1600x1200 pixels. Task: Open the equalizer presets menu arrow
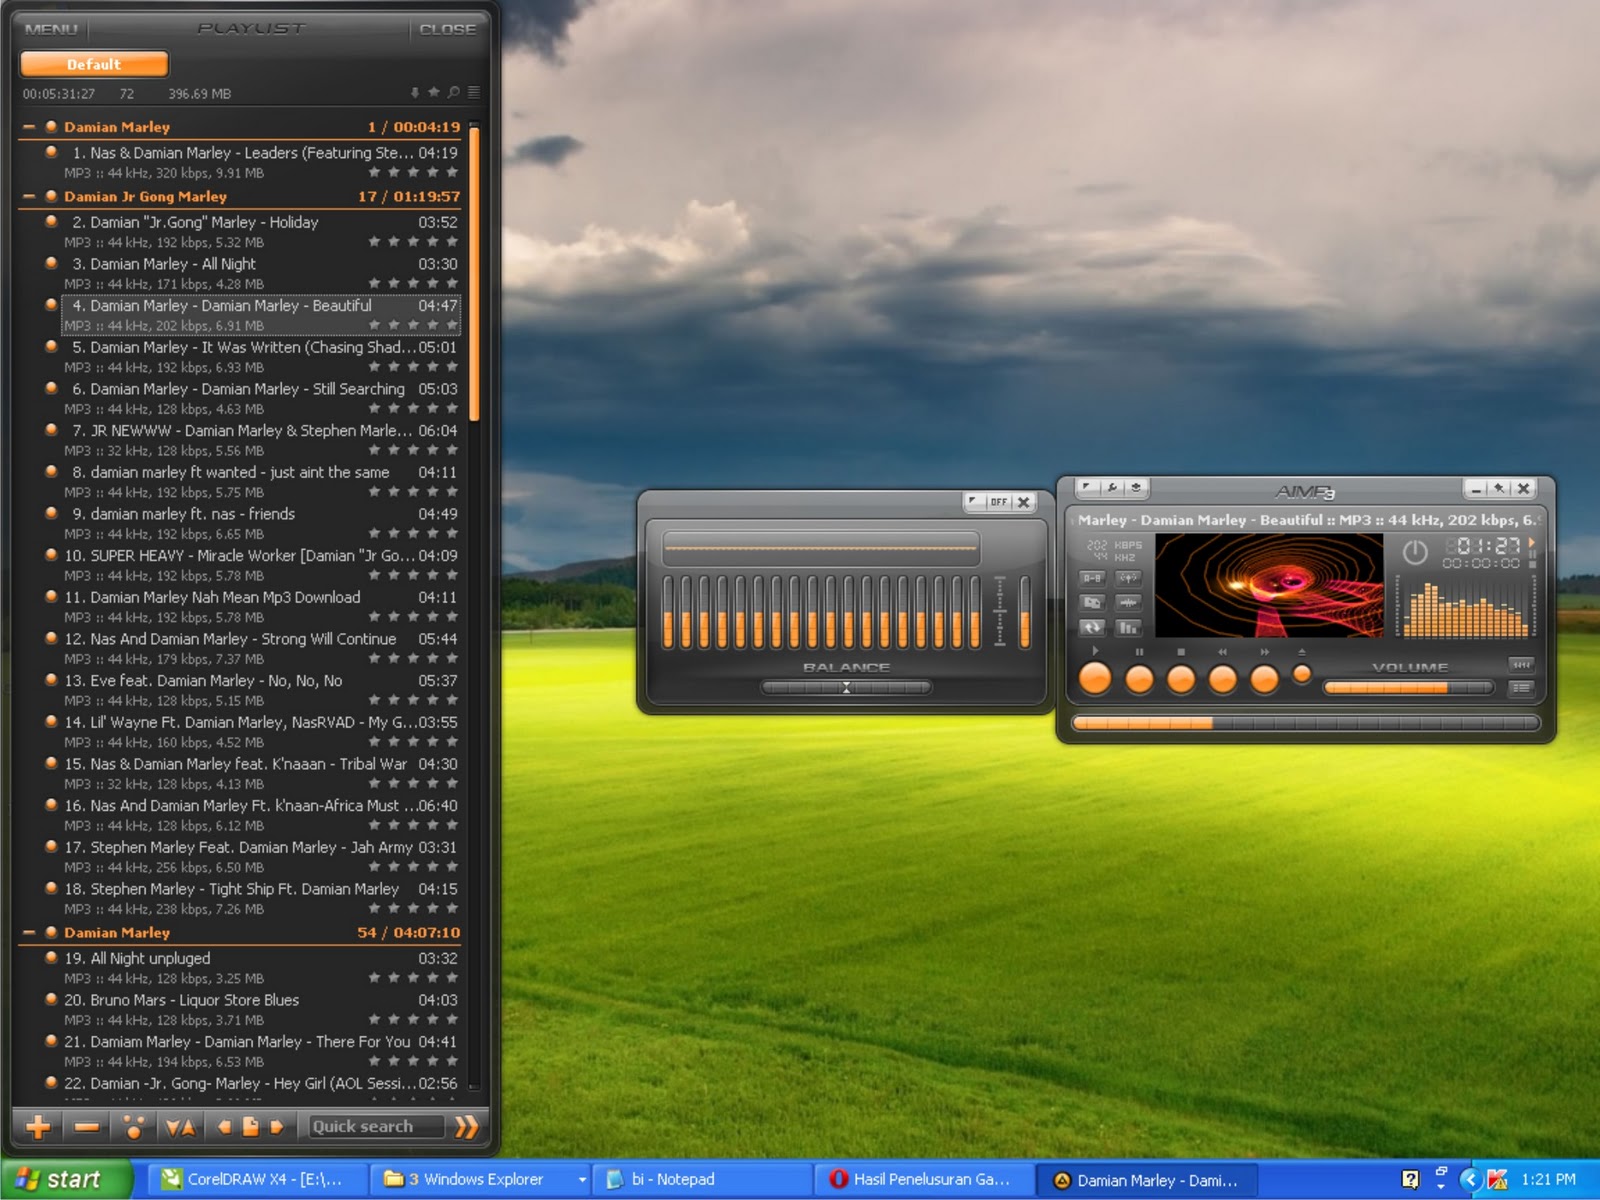coord(973,502)
